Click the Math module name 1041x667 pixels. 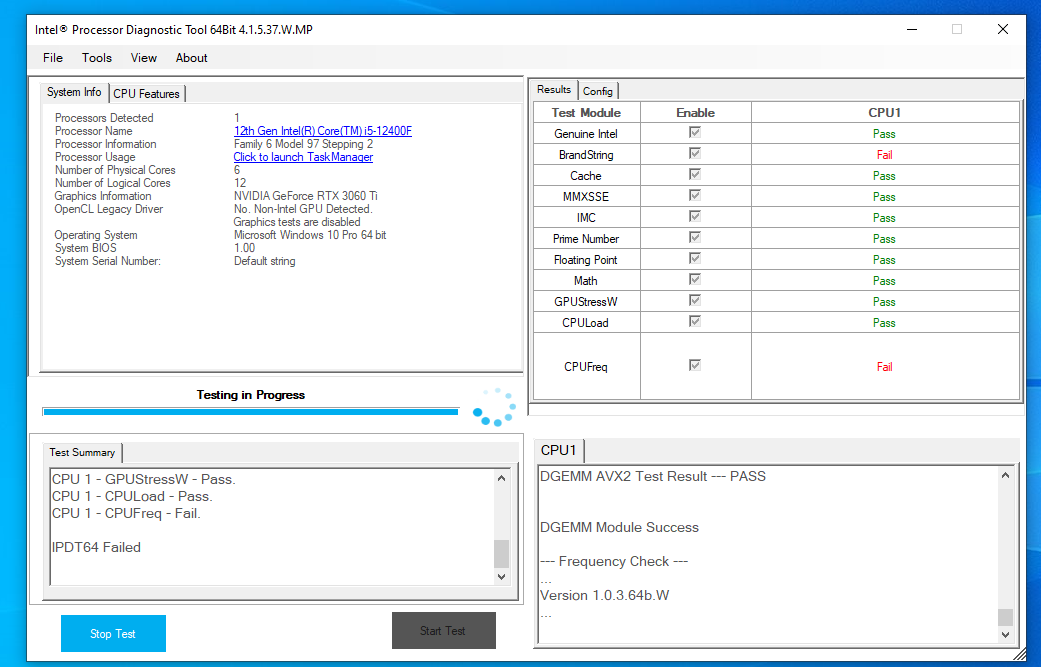586,281
